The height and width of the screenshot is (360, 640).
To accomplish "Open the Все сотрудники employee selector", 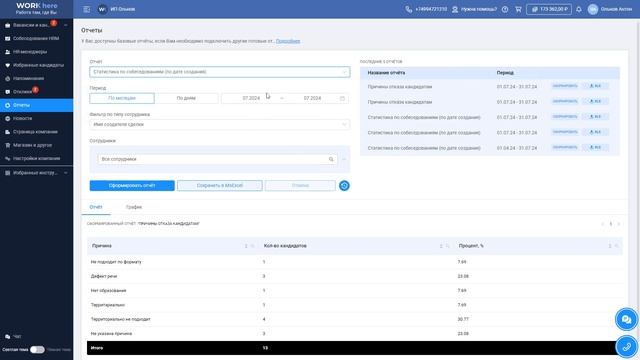I will click(x=218, y=159).
